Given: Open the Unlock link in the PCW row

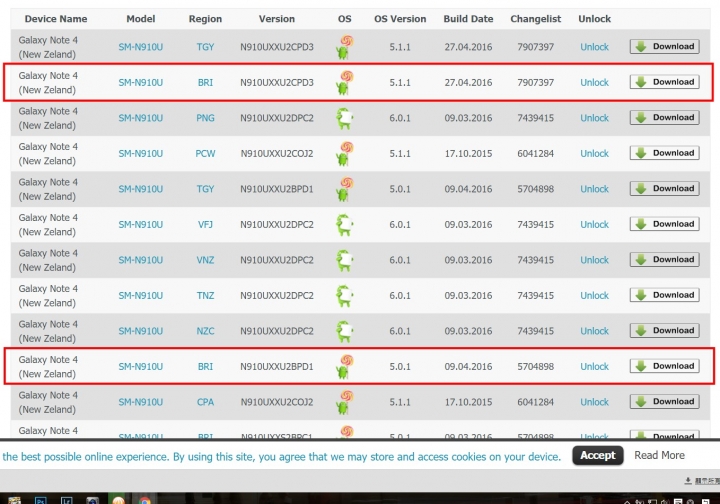Looking at the screenshot, I should (x=594, y=153).
